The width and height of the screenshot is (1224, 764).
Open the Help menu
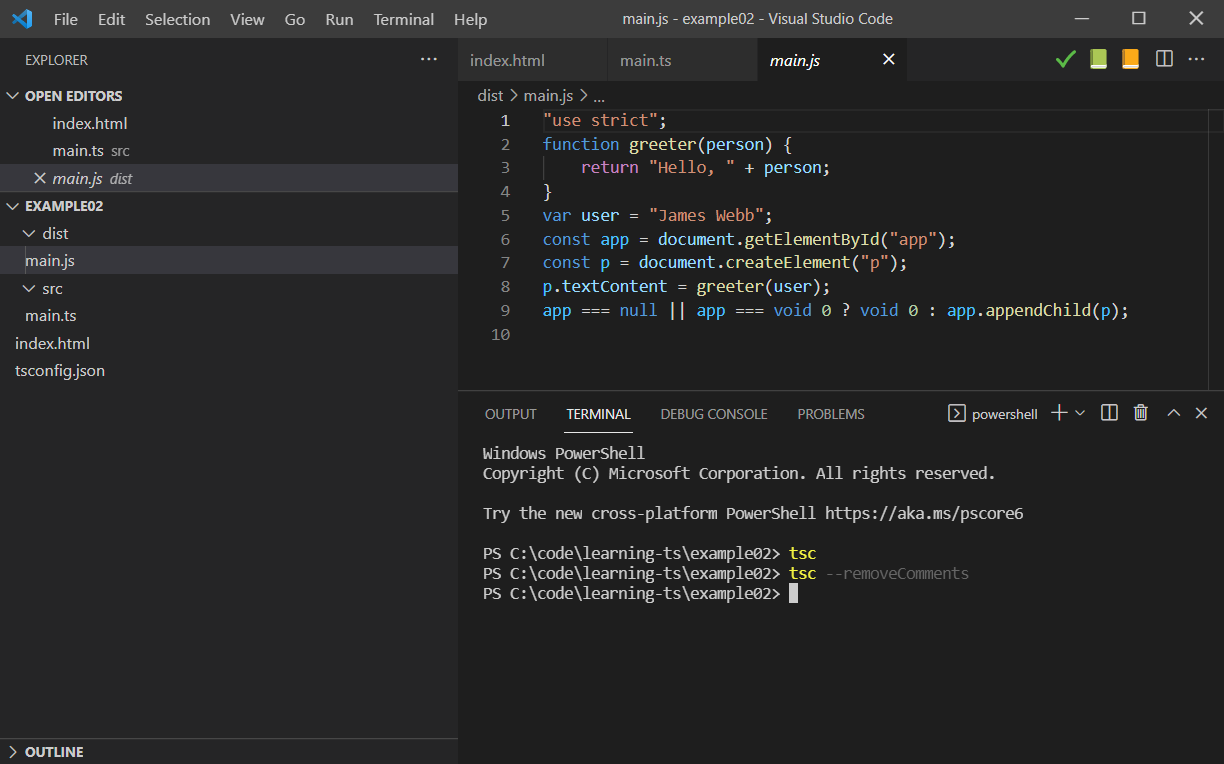pyautogui.click(x=470, y=19)
